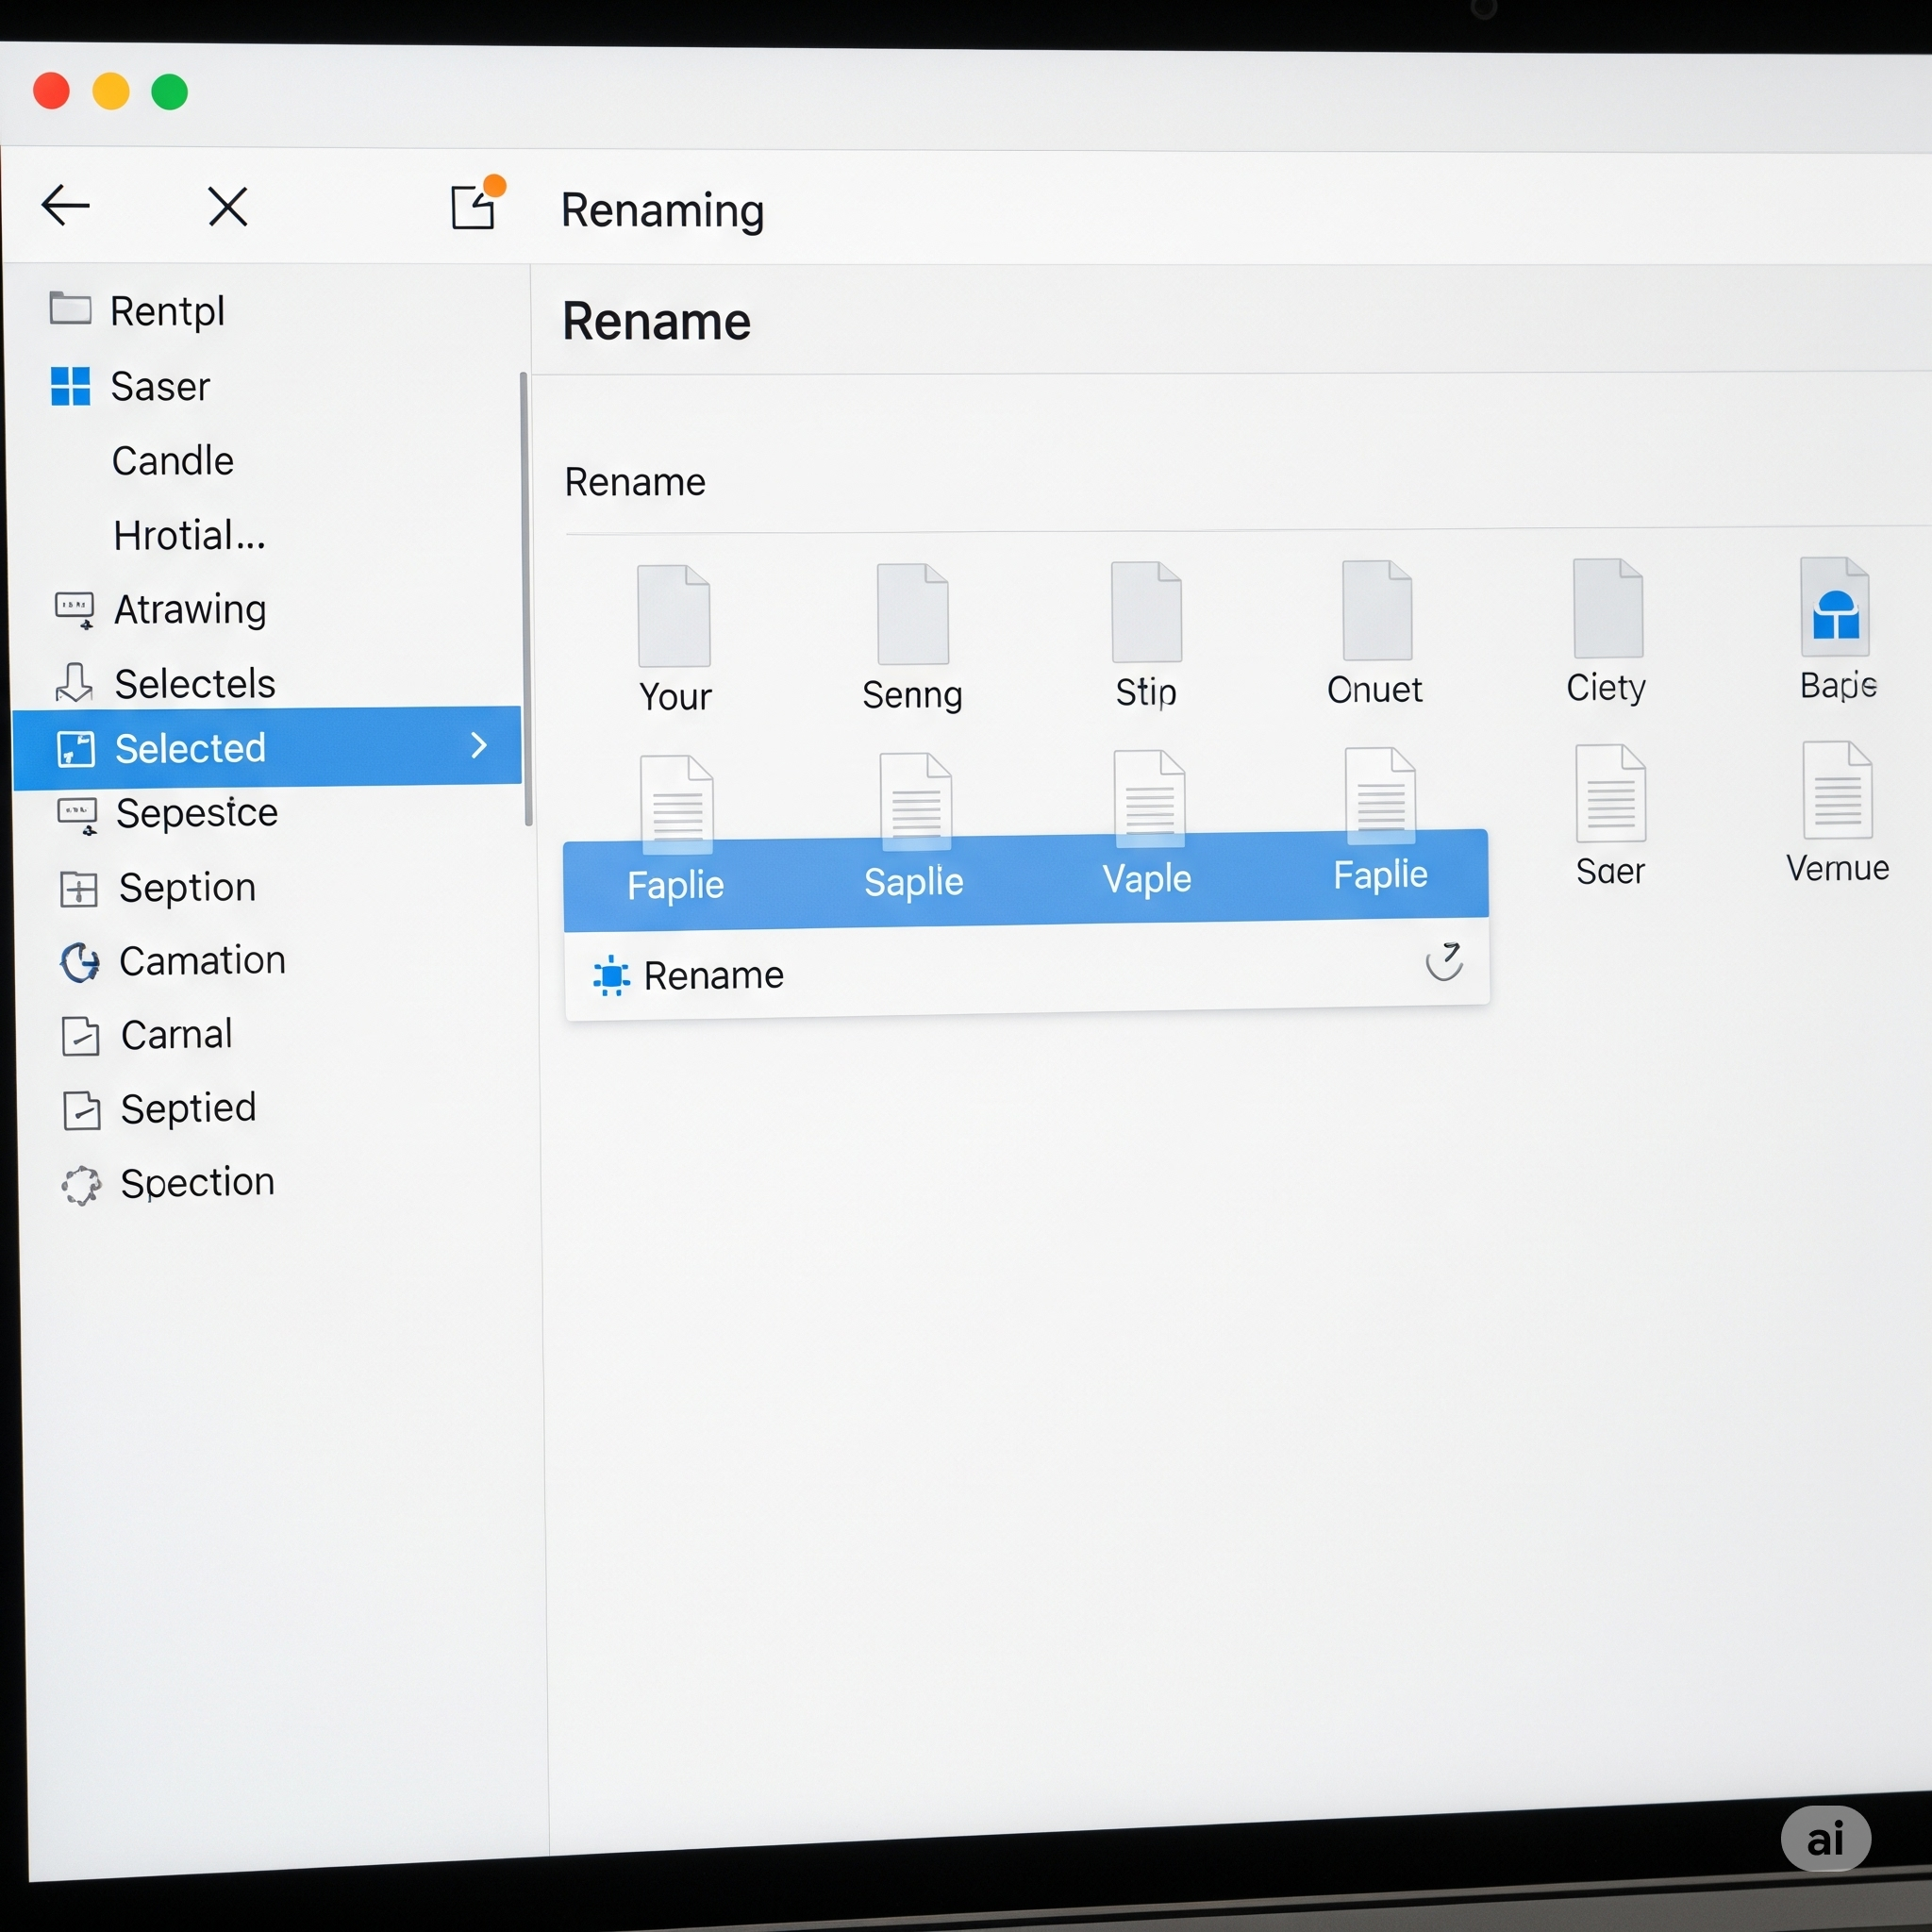Click the Seption plus-box icon

[x=79, y=888]
